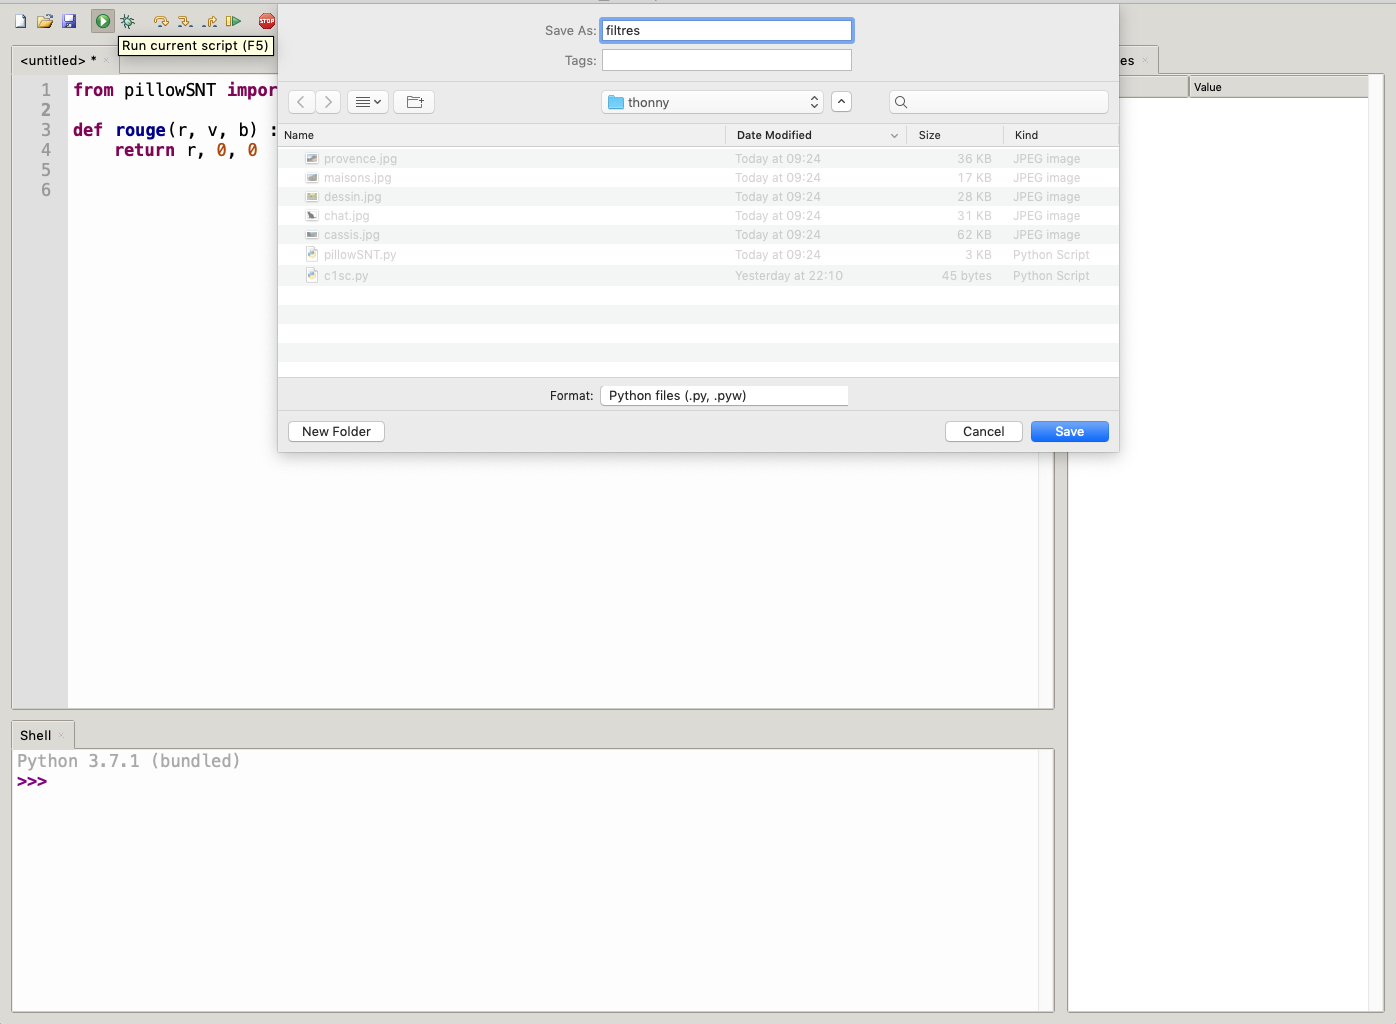Click the Tags input field
Screen dimensions: 1396x1024
726,61
